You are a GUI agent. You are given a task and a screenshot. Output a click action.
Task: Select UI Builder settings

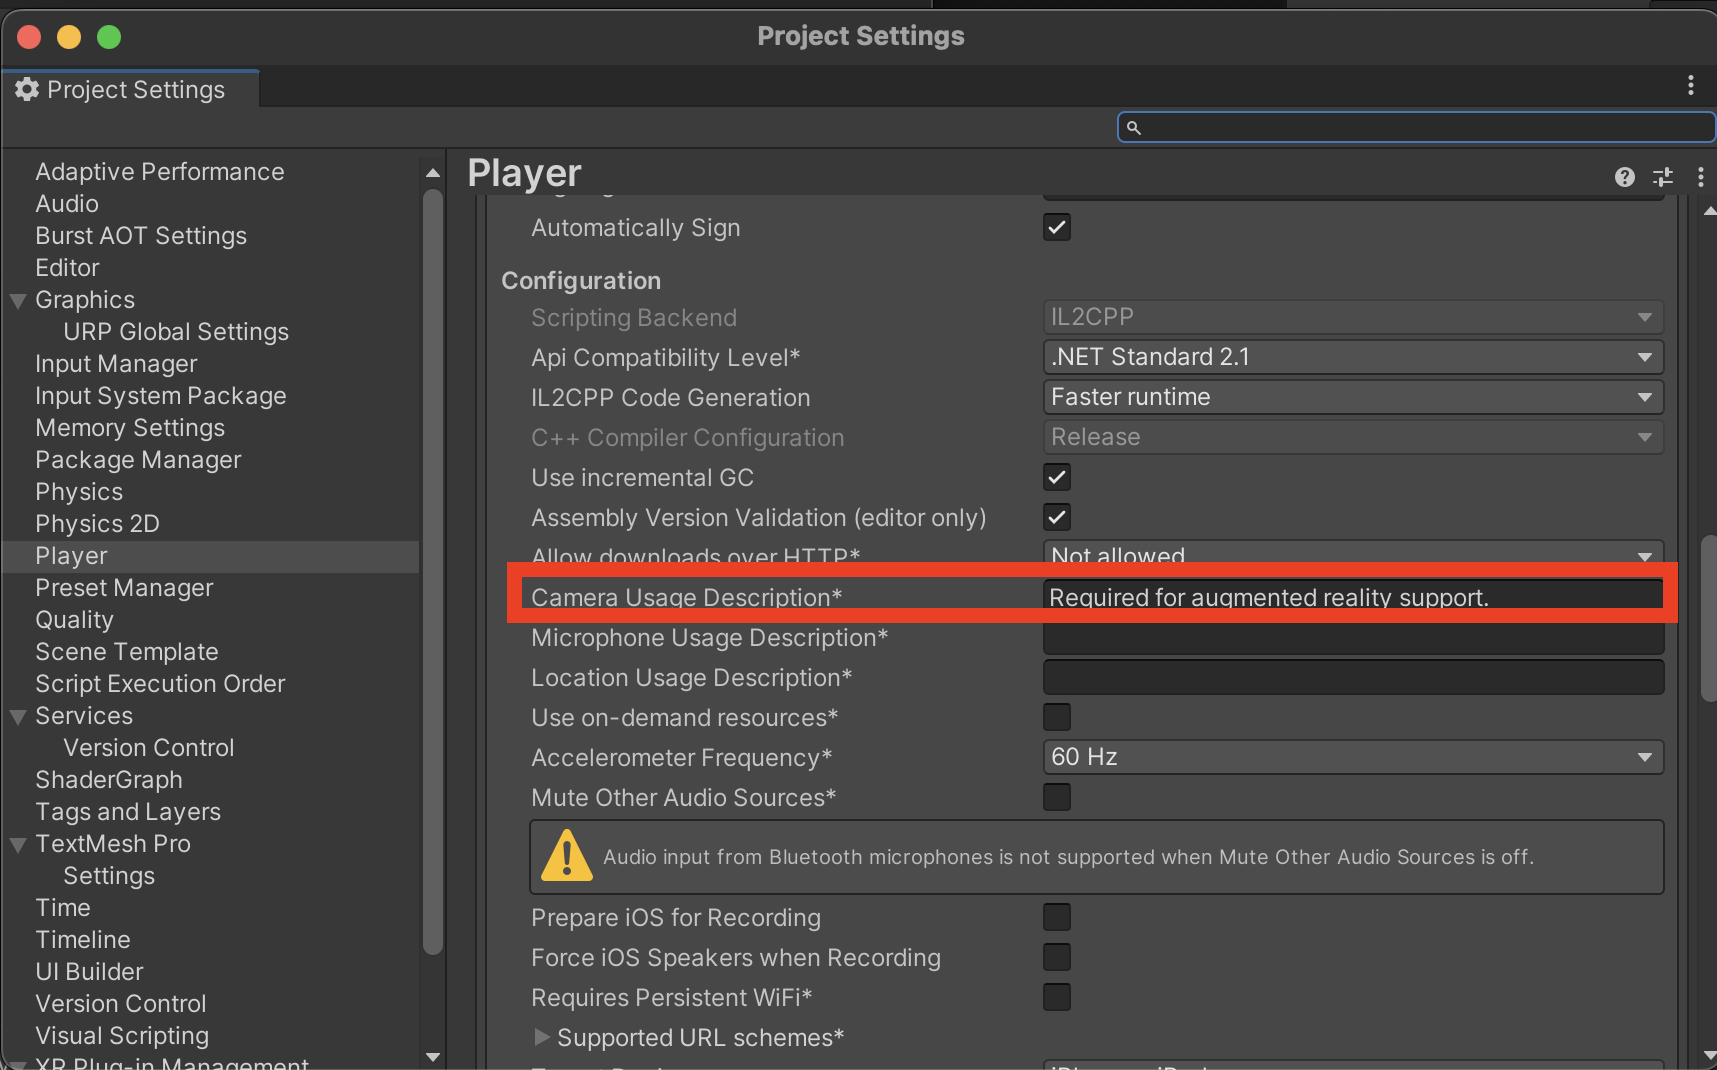[x=89, y=972]
